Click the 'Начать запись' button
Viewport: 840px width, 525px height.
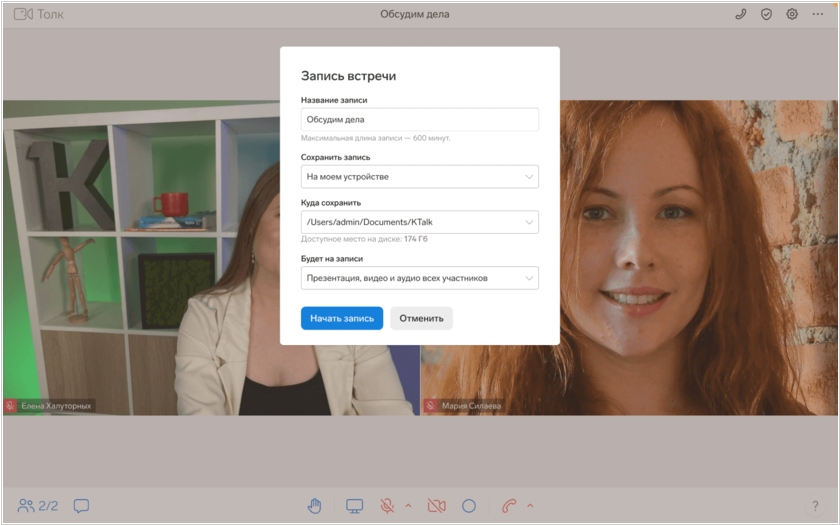coord(342,318)
